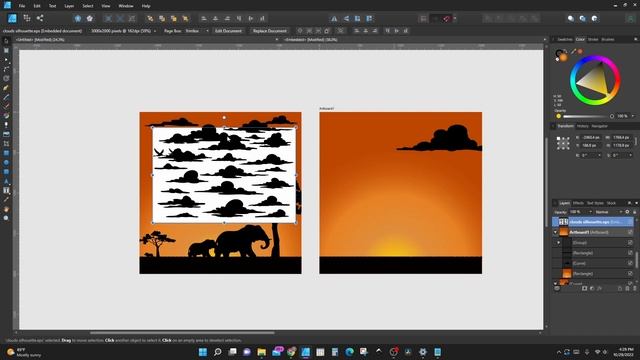Screen dimensions: 640x360
Task: Open the Window menu
Action: (126, 6)
